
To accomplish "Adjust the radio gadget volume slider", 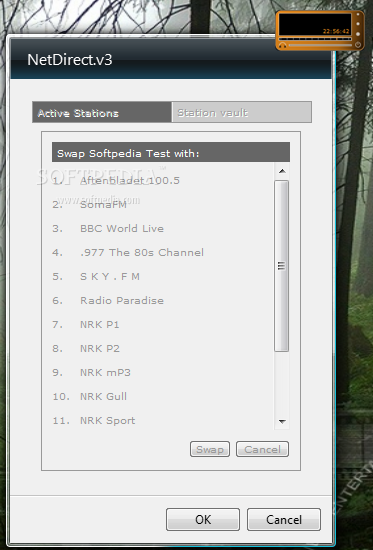I will click(x=320, y=45).
